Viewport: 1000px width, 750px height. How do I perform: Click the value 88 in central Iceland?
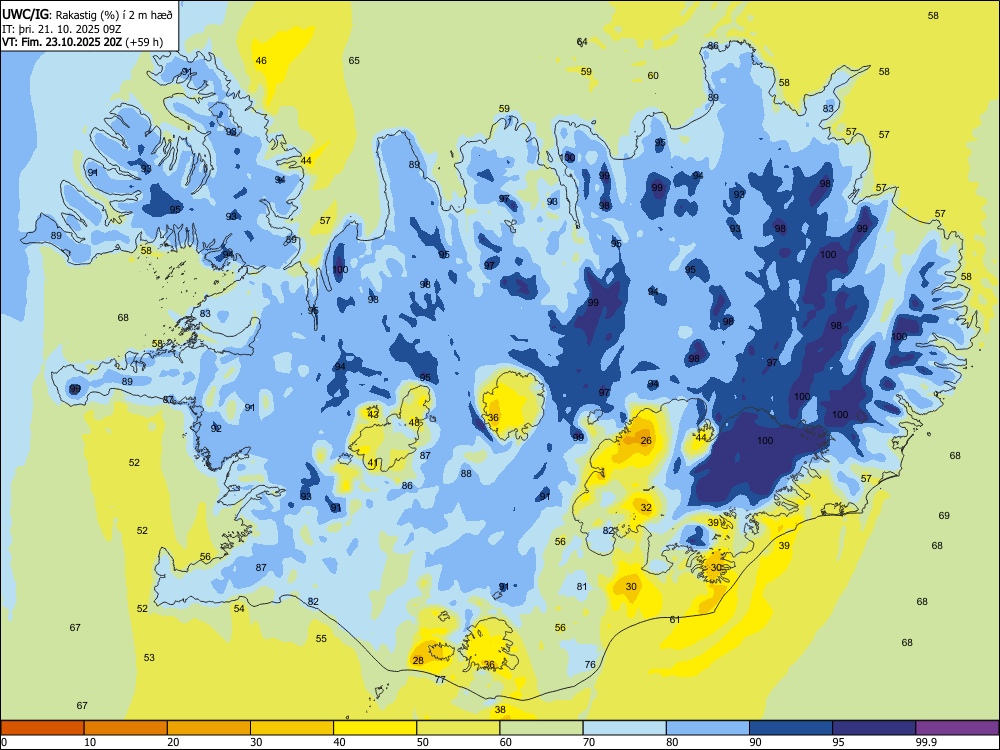coord(466,473)
